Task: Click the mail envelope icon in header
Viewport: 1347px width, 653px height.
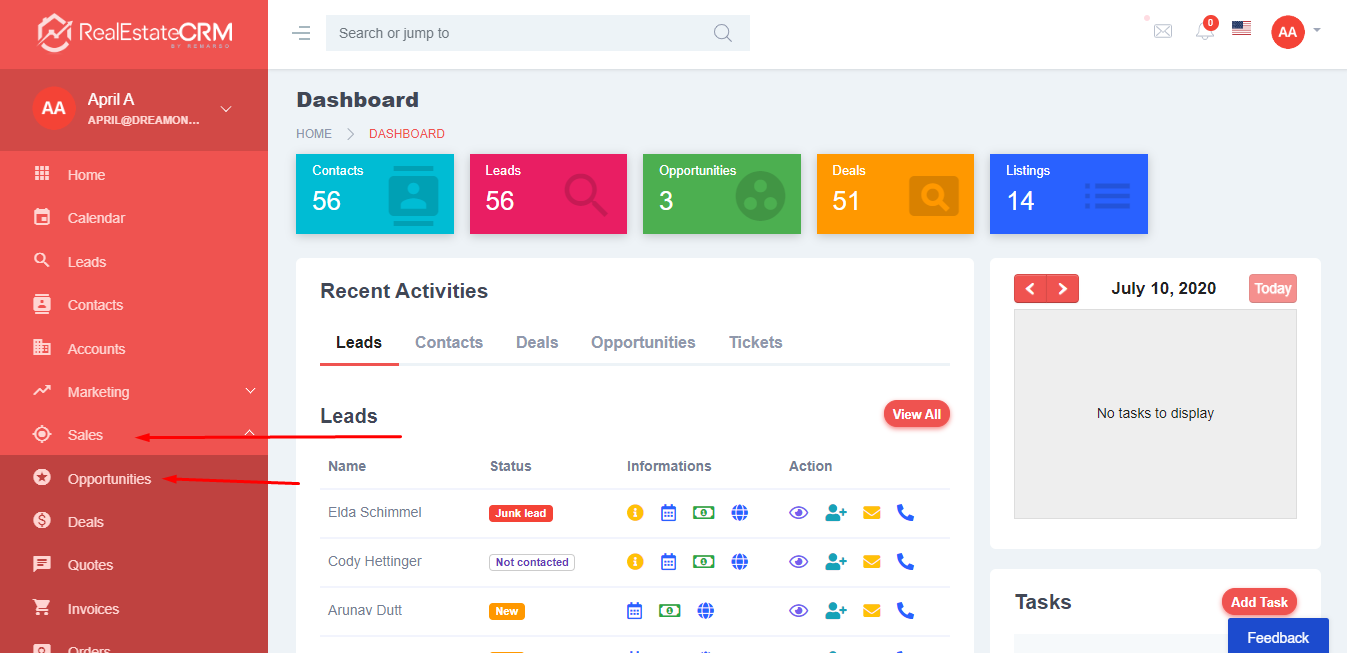Action: tap(1162, 31)
